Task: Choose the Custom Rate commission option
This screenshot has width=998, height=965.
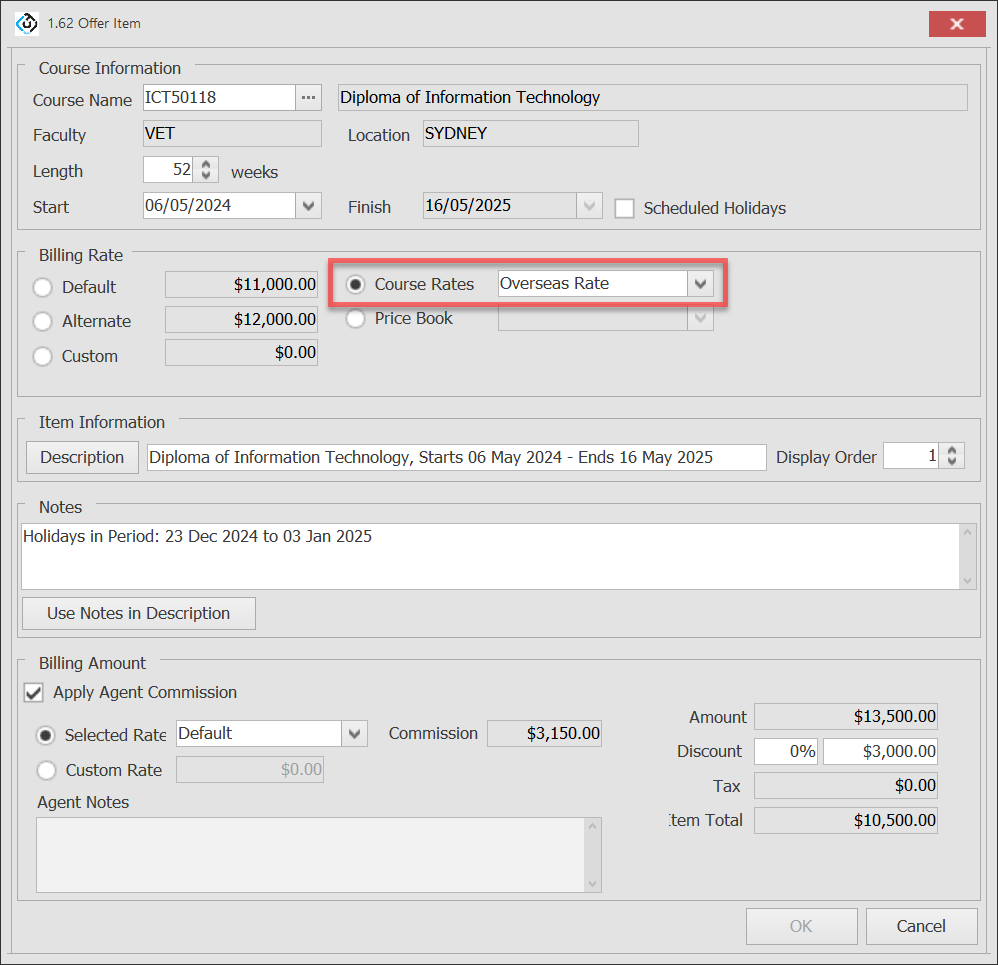Action: click(x=46, y=770)
